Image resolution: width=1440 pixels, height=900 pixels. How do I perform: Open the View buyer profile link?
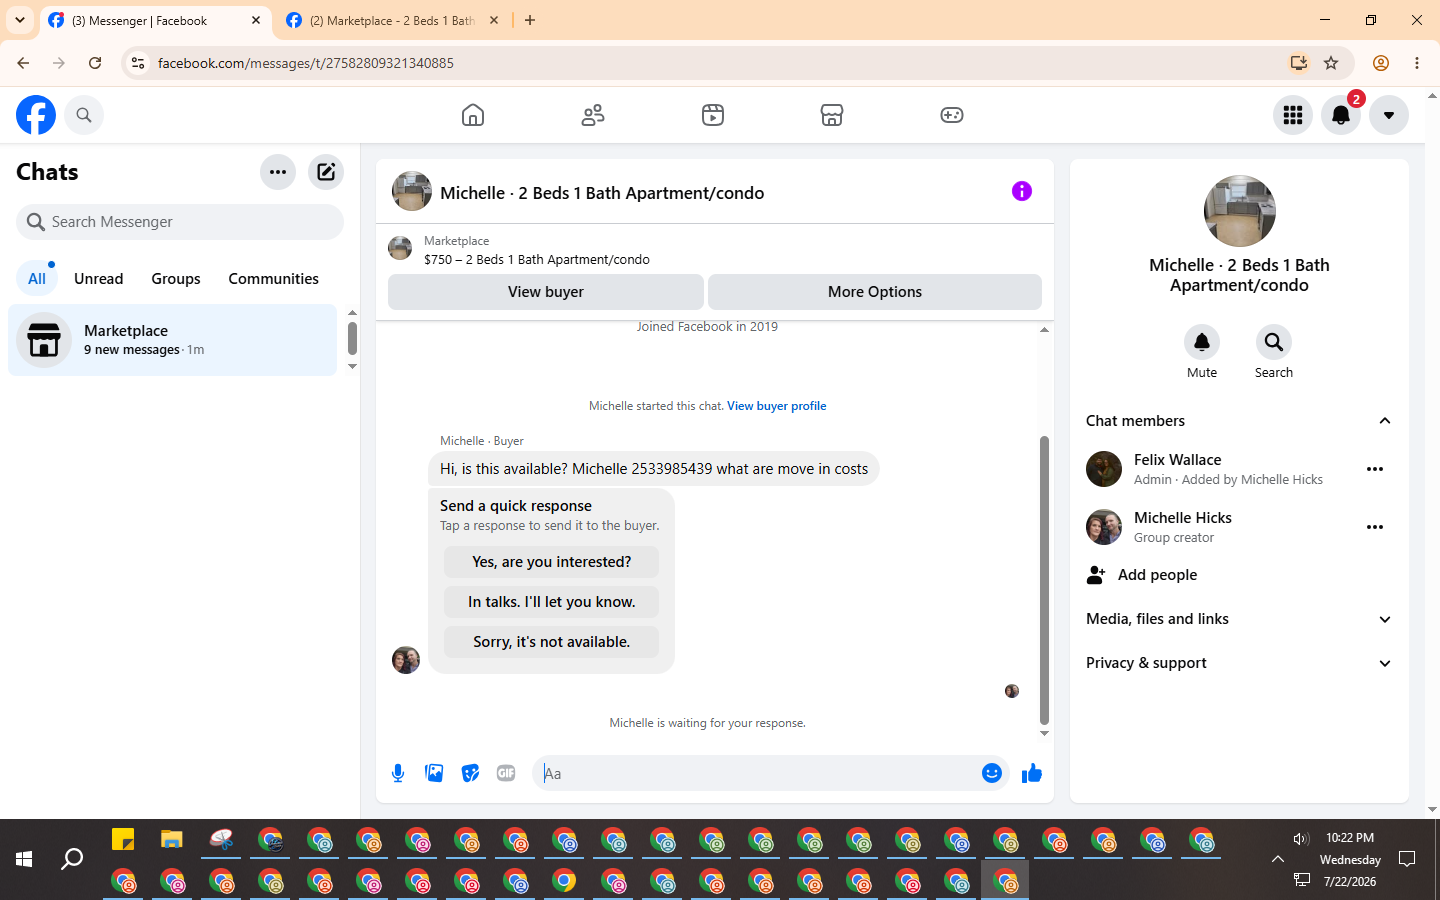pos(777,406)
